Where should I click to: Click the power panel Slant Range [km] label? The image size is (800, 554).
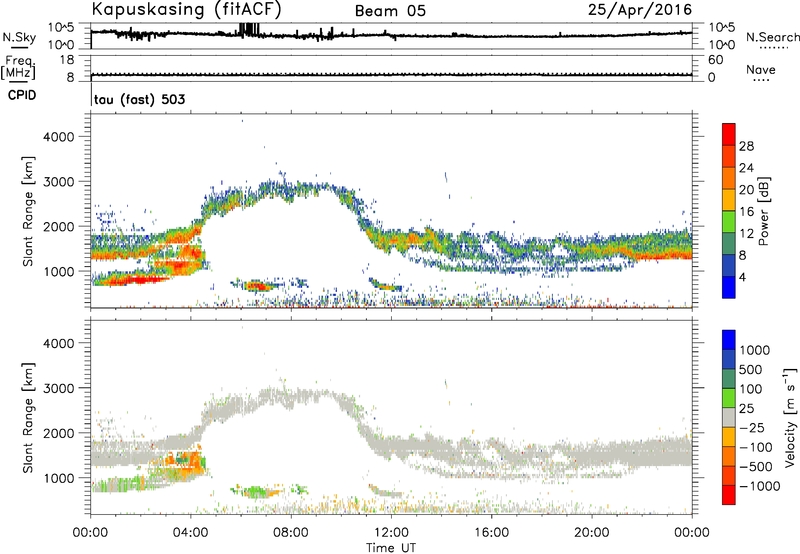point(28,211)
